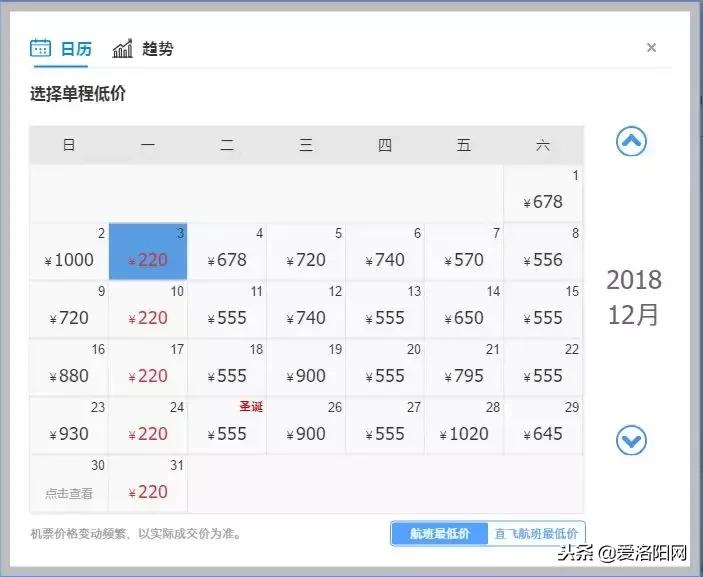Choose December 26 at ¥900

pyautogui.click(x=306, y=425)
